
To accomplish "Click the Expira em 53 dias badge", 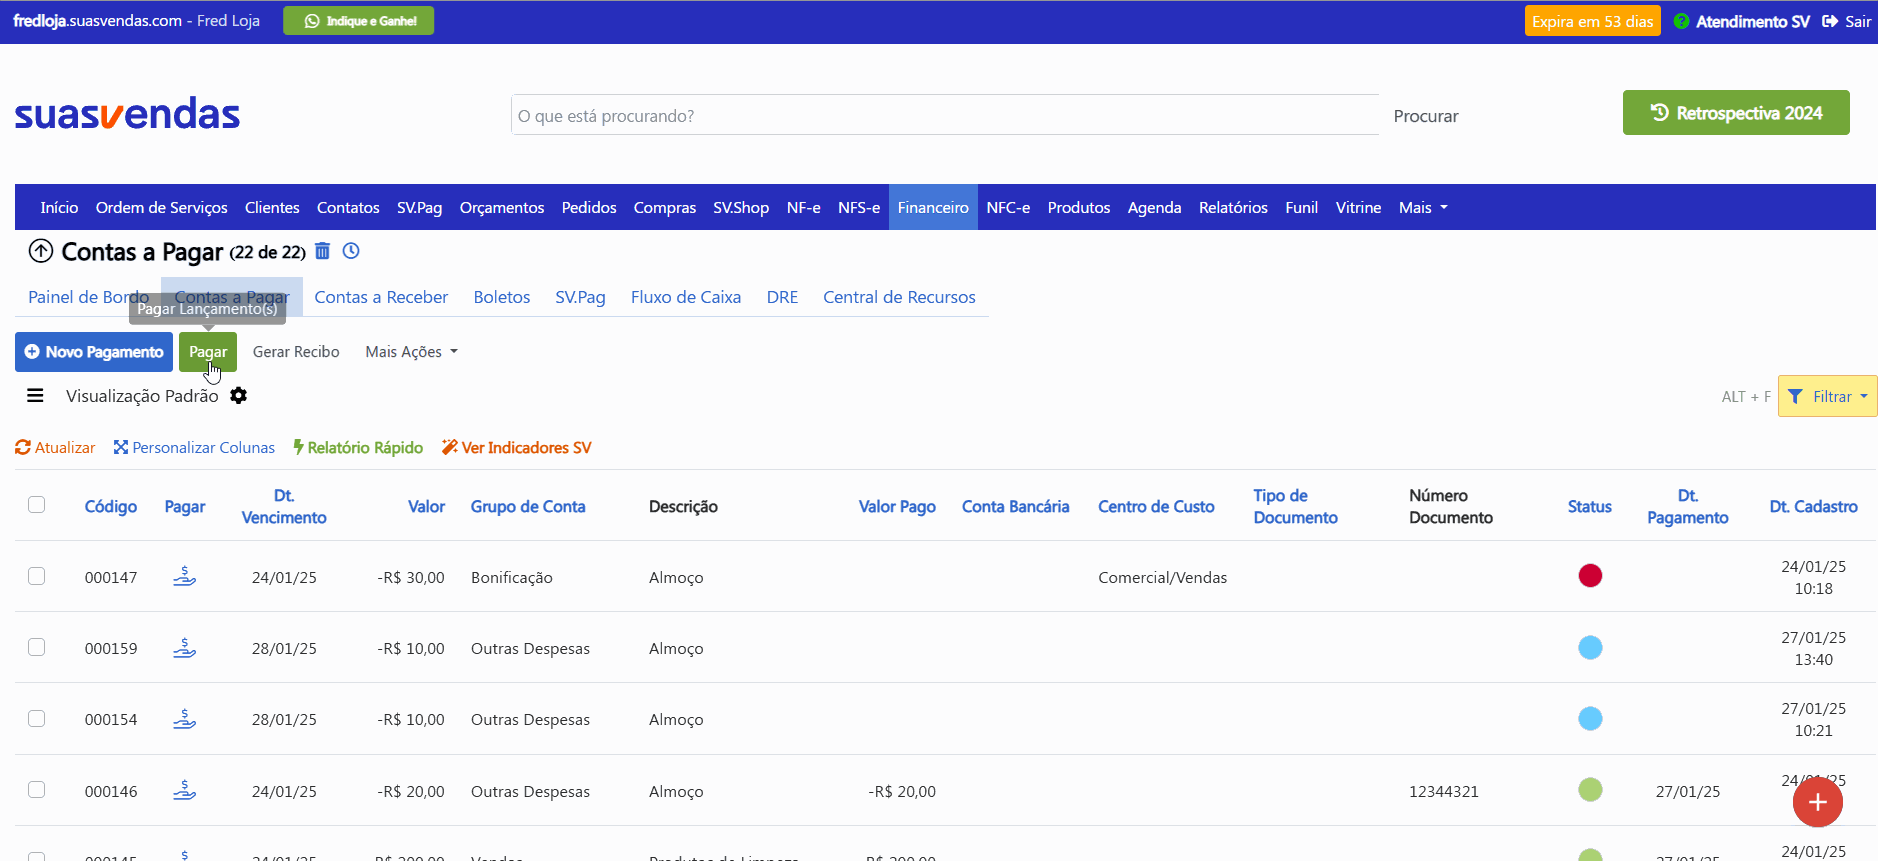I will coord(1592,21).
